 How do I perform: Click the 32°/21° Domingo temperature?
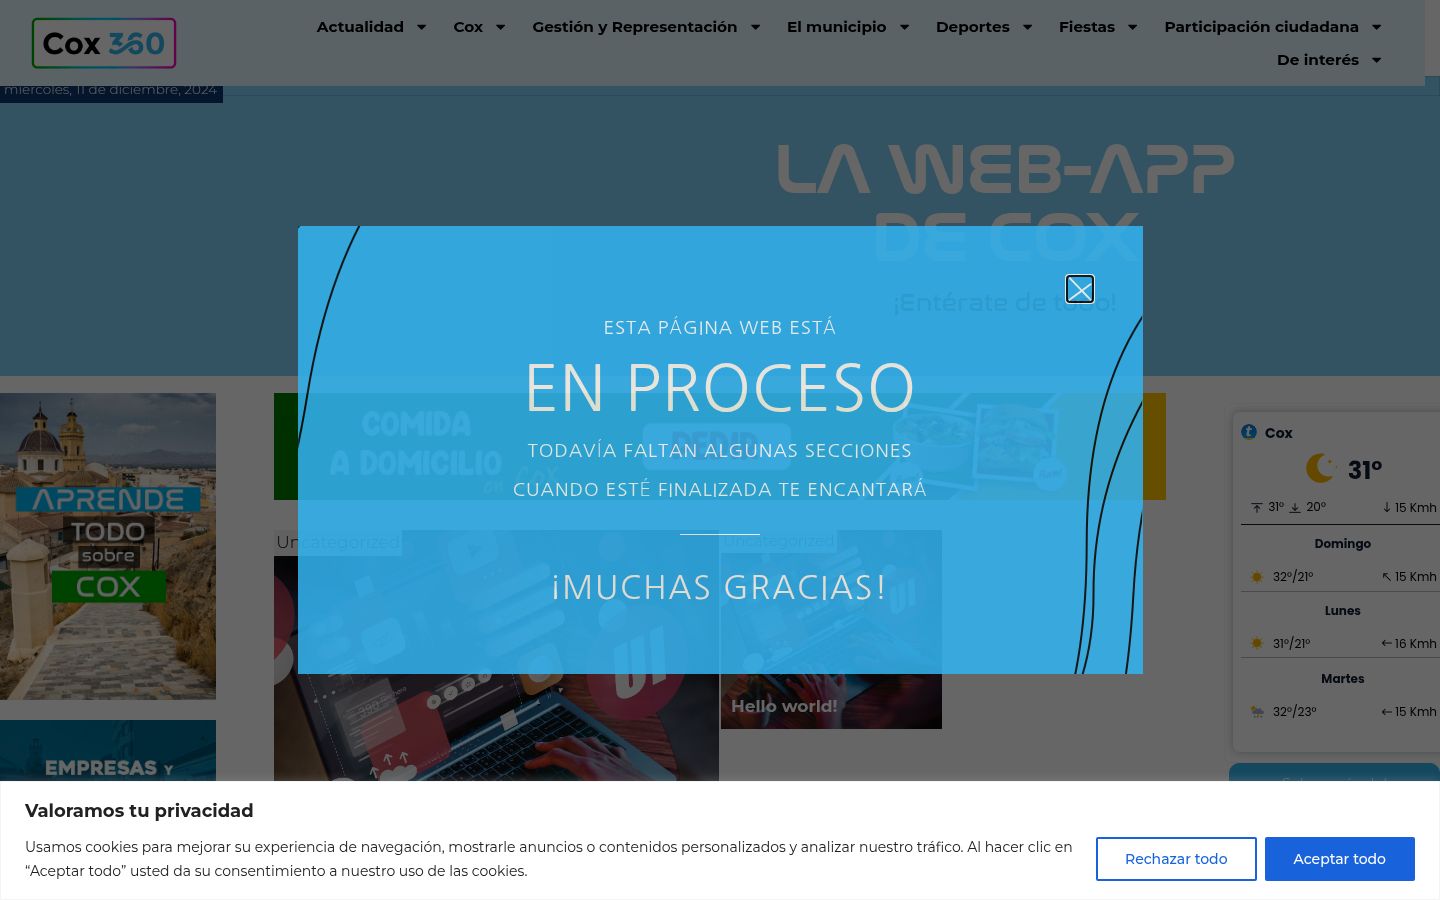tap(1293, 577)
